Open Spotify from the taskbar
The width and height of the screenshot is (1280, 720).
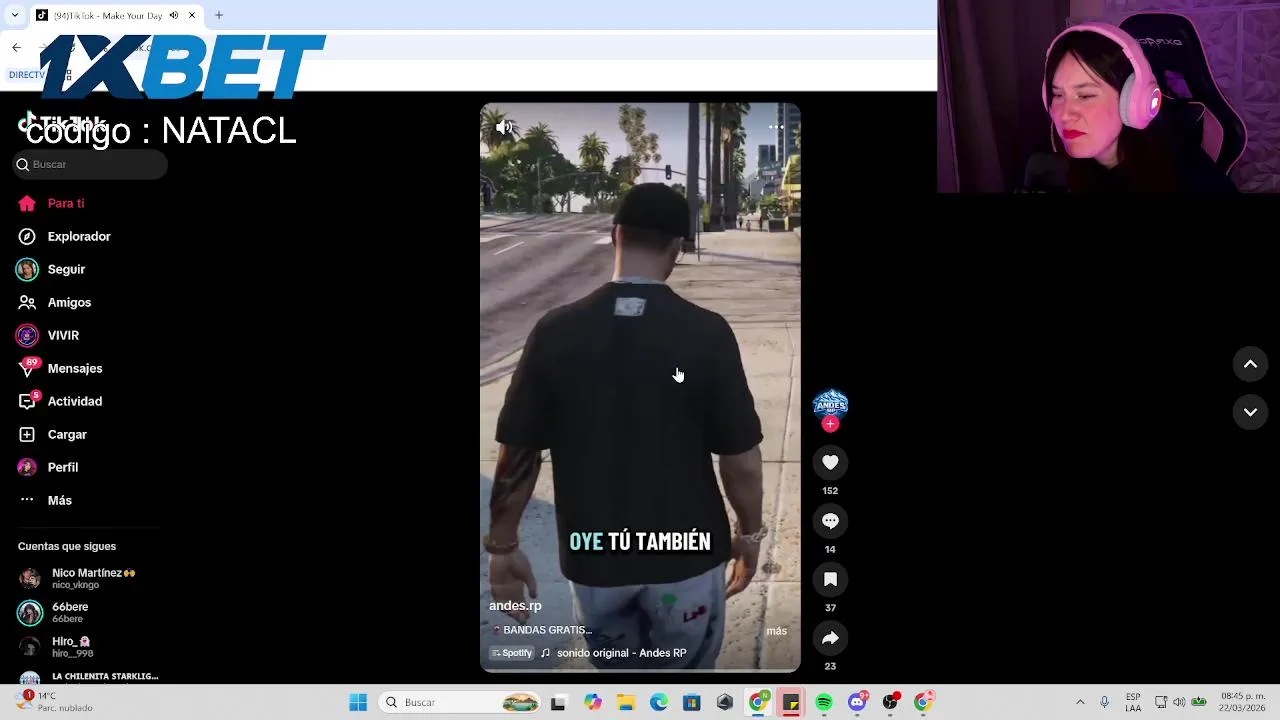tap(824, 702)
